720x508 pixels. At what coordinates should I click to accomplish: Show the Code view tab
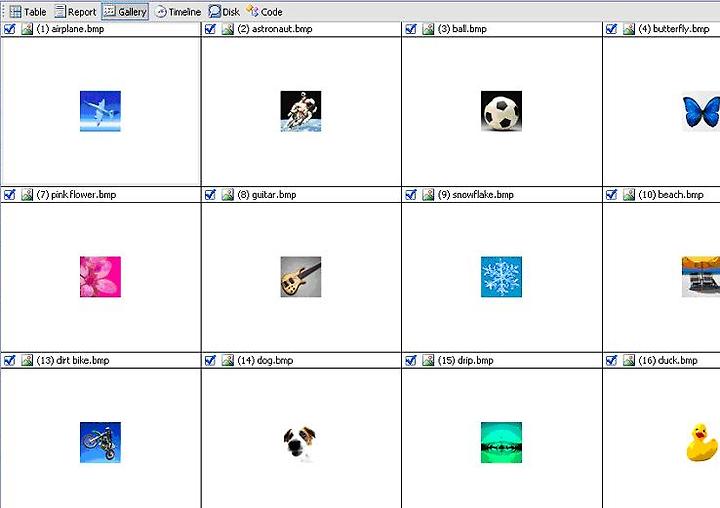264,12
